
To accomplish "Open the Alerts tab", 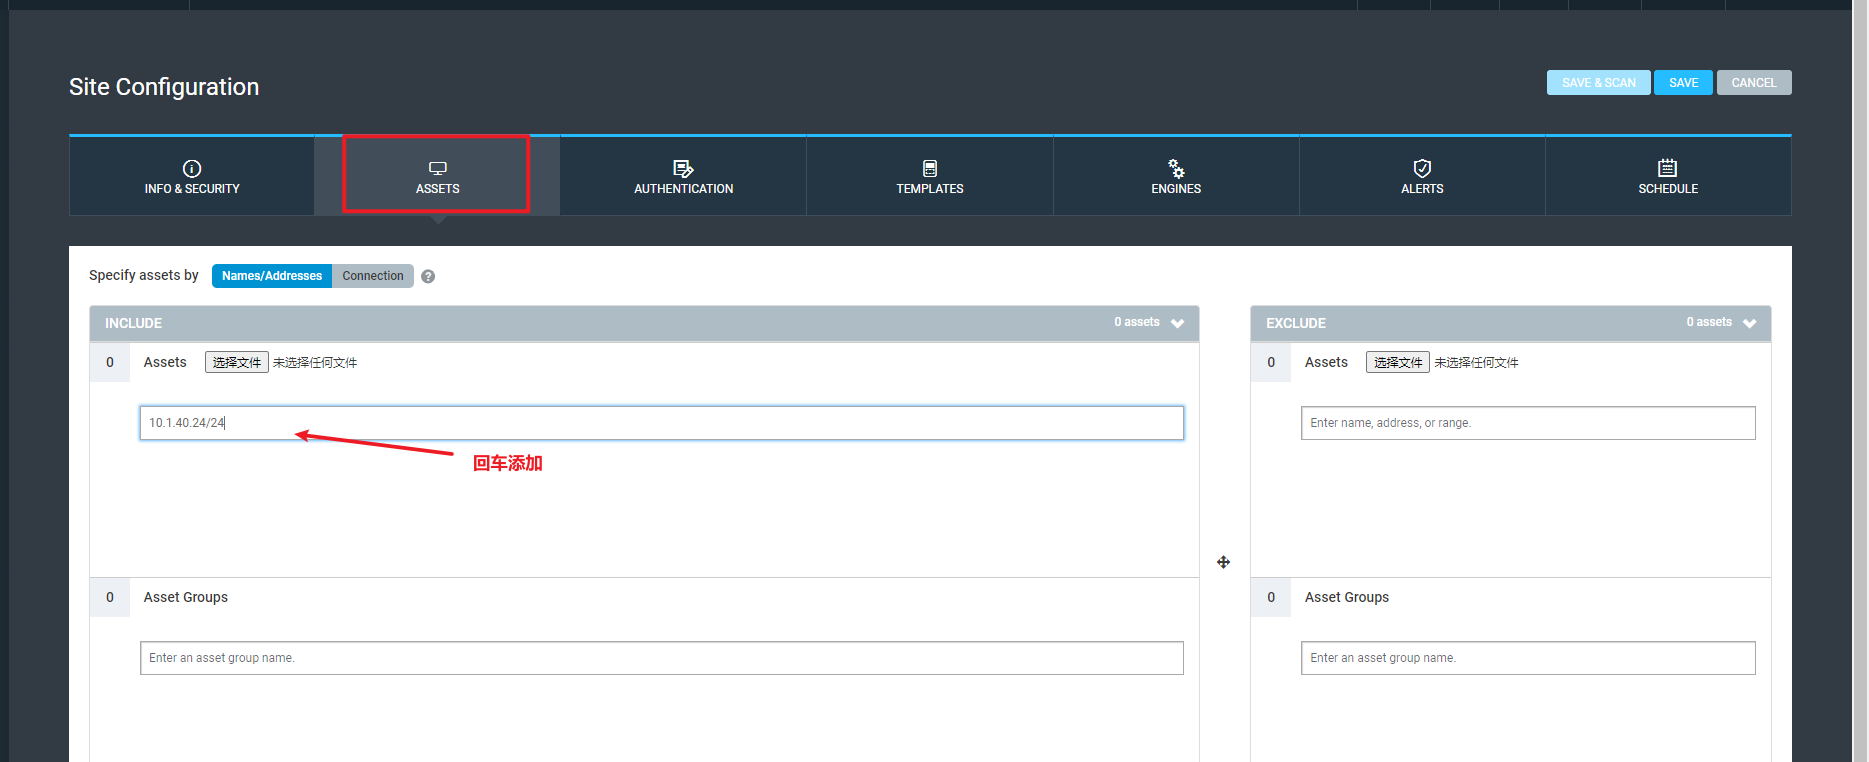I will (x=1422, y=176).
